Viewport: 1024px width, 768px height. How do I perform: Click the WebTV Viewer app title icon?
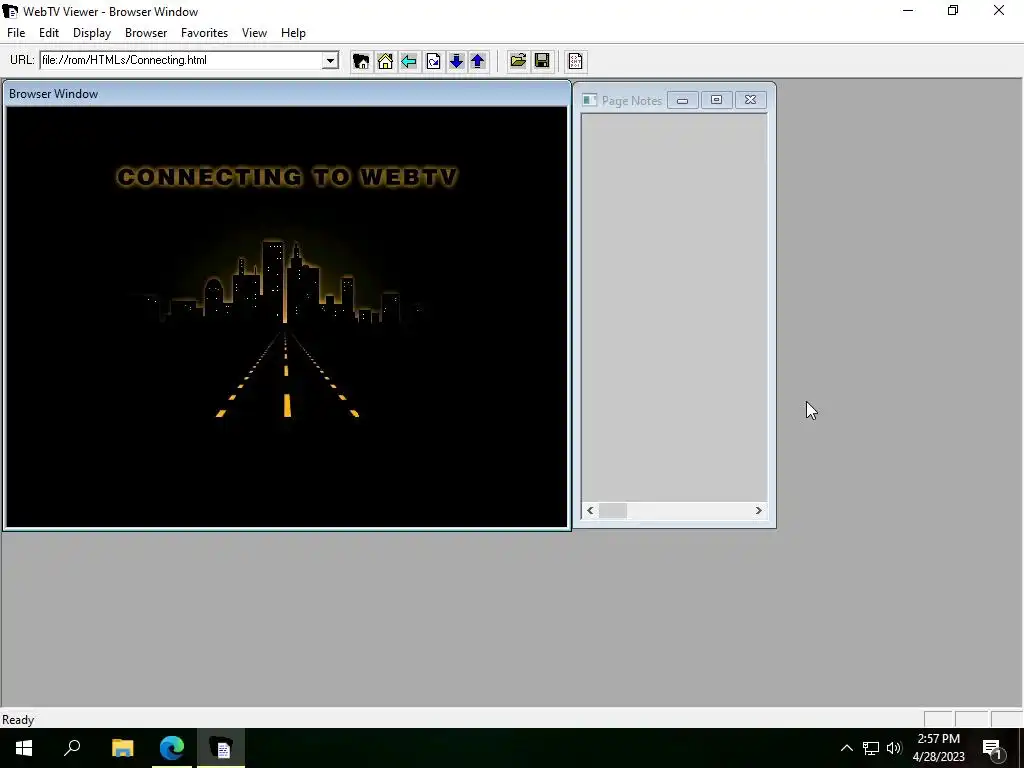point(10,12)
